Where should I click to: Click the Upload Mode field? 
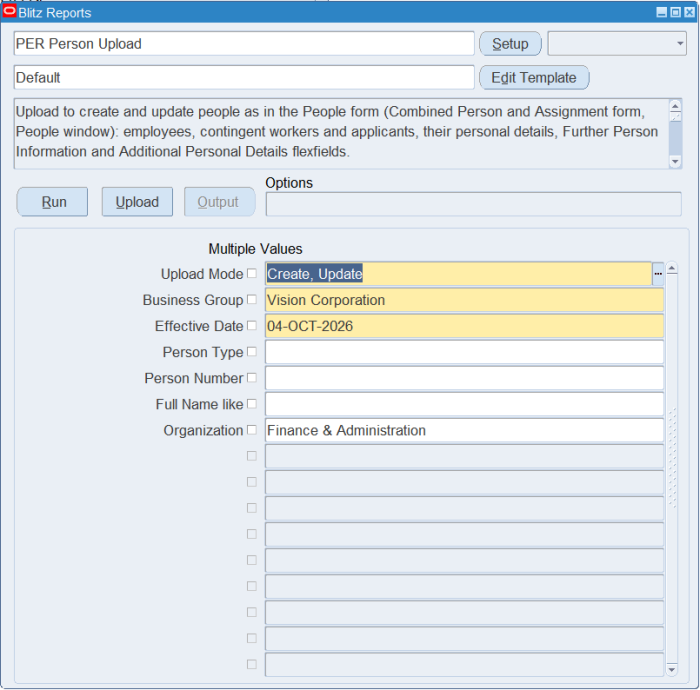tap(459, 274)
